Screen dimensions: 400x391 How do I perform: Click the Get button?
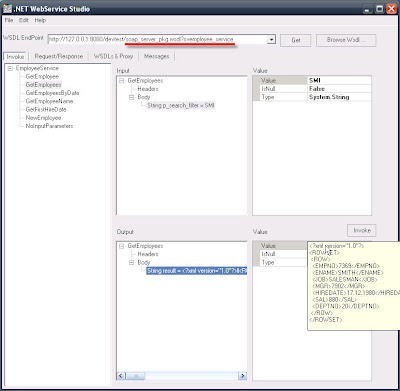coord(296,40)
